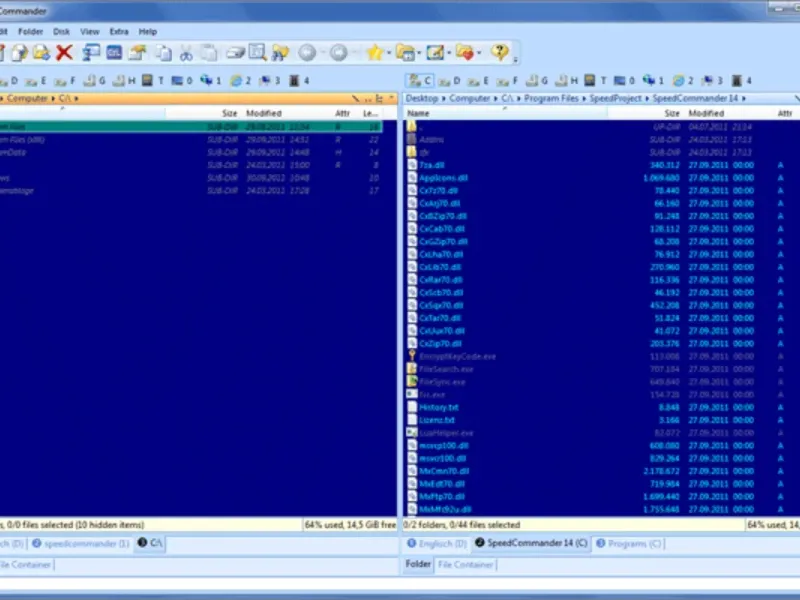Image resolution: width=800 pixels, height=600 pixels.
Task: Click the magnifier quick view icon
Action: click(257, 52)
